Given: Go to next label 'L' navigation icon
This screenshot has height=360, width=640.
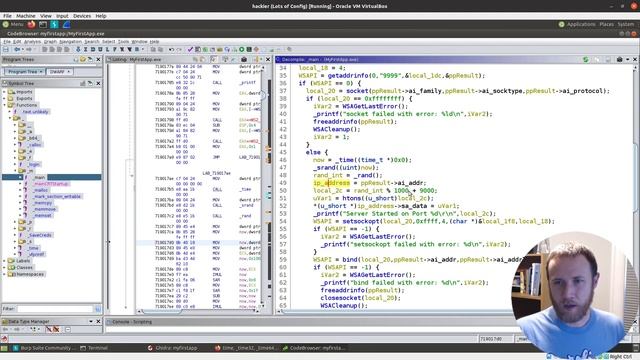Looking at the screenshot, I should [107, 49].
